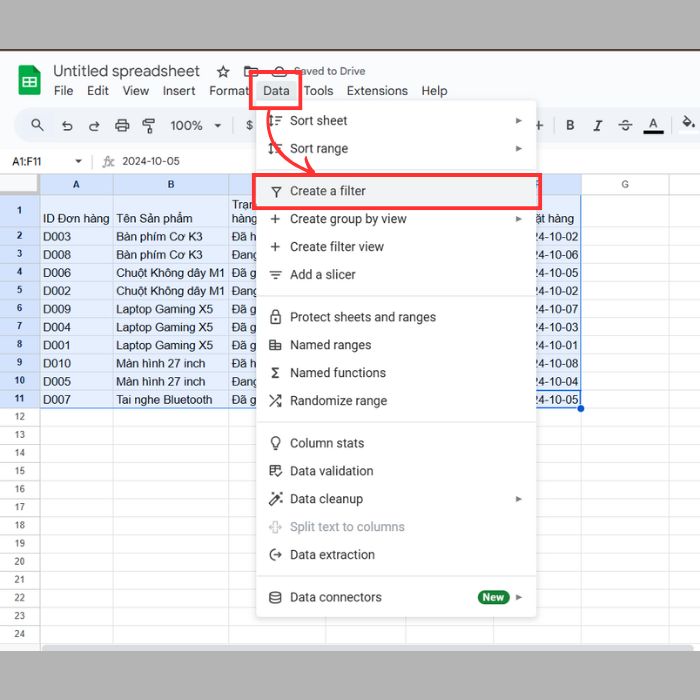The image size is (700, 700).
Task: Open the File menu
Action: [63, 91]
